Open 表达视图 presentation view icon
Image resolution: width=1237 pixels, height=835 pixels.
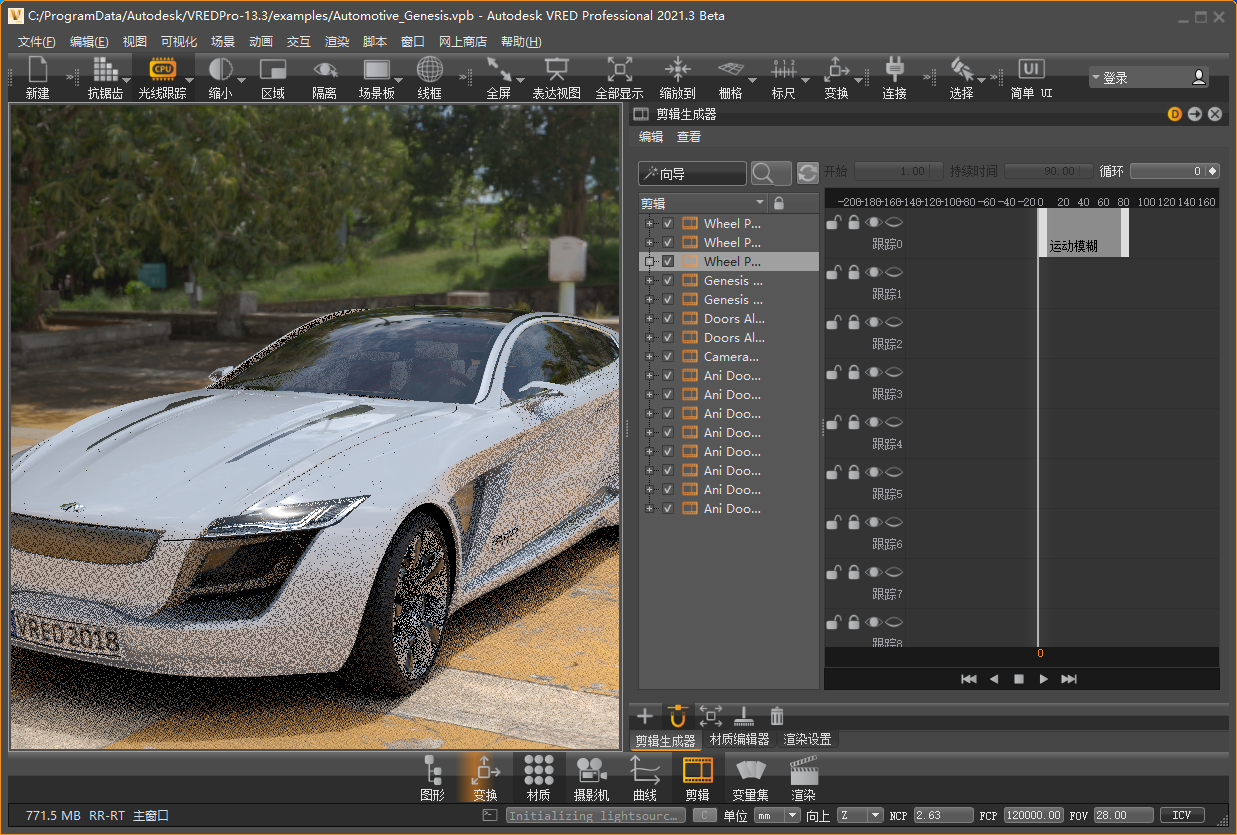pyautogui.click(x=556, y=70)
